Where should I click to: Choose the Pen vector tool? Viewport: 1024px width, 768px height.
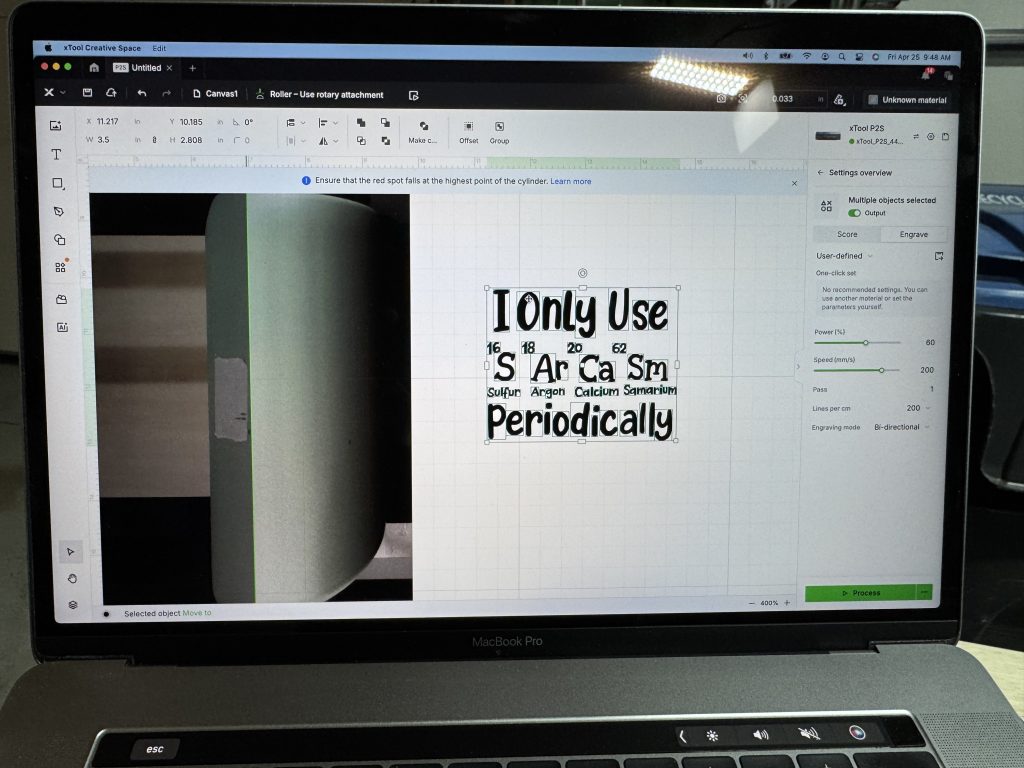coord(58,212)
